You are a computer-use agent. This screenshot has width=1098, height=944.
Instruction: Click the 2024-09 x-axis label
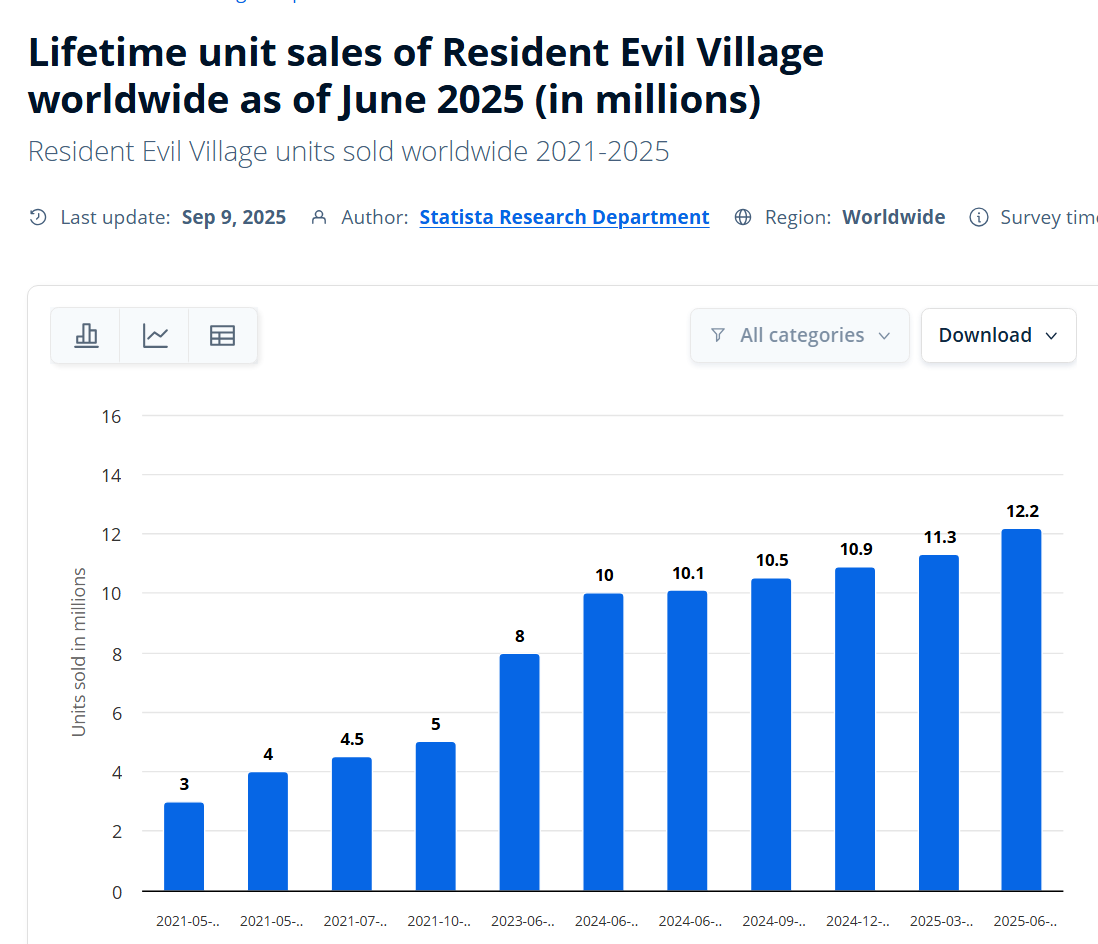tap(774, 921)
